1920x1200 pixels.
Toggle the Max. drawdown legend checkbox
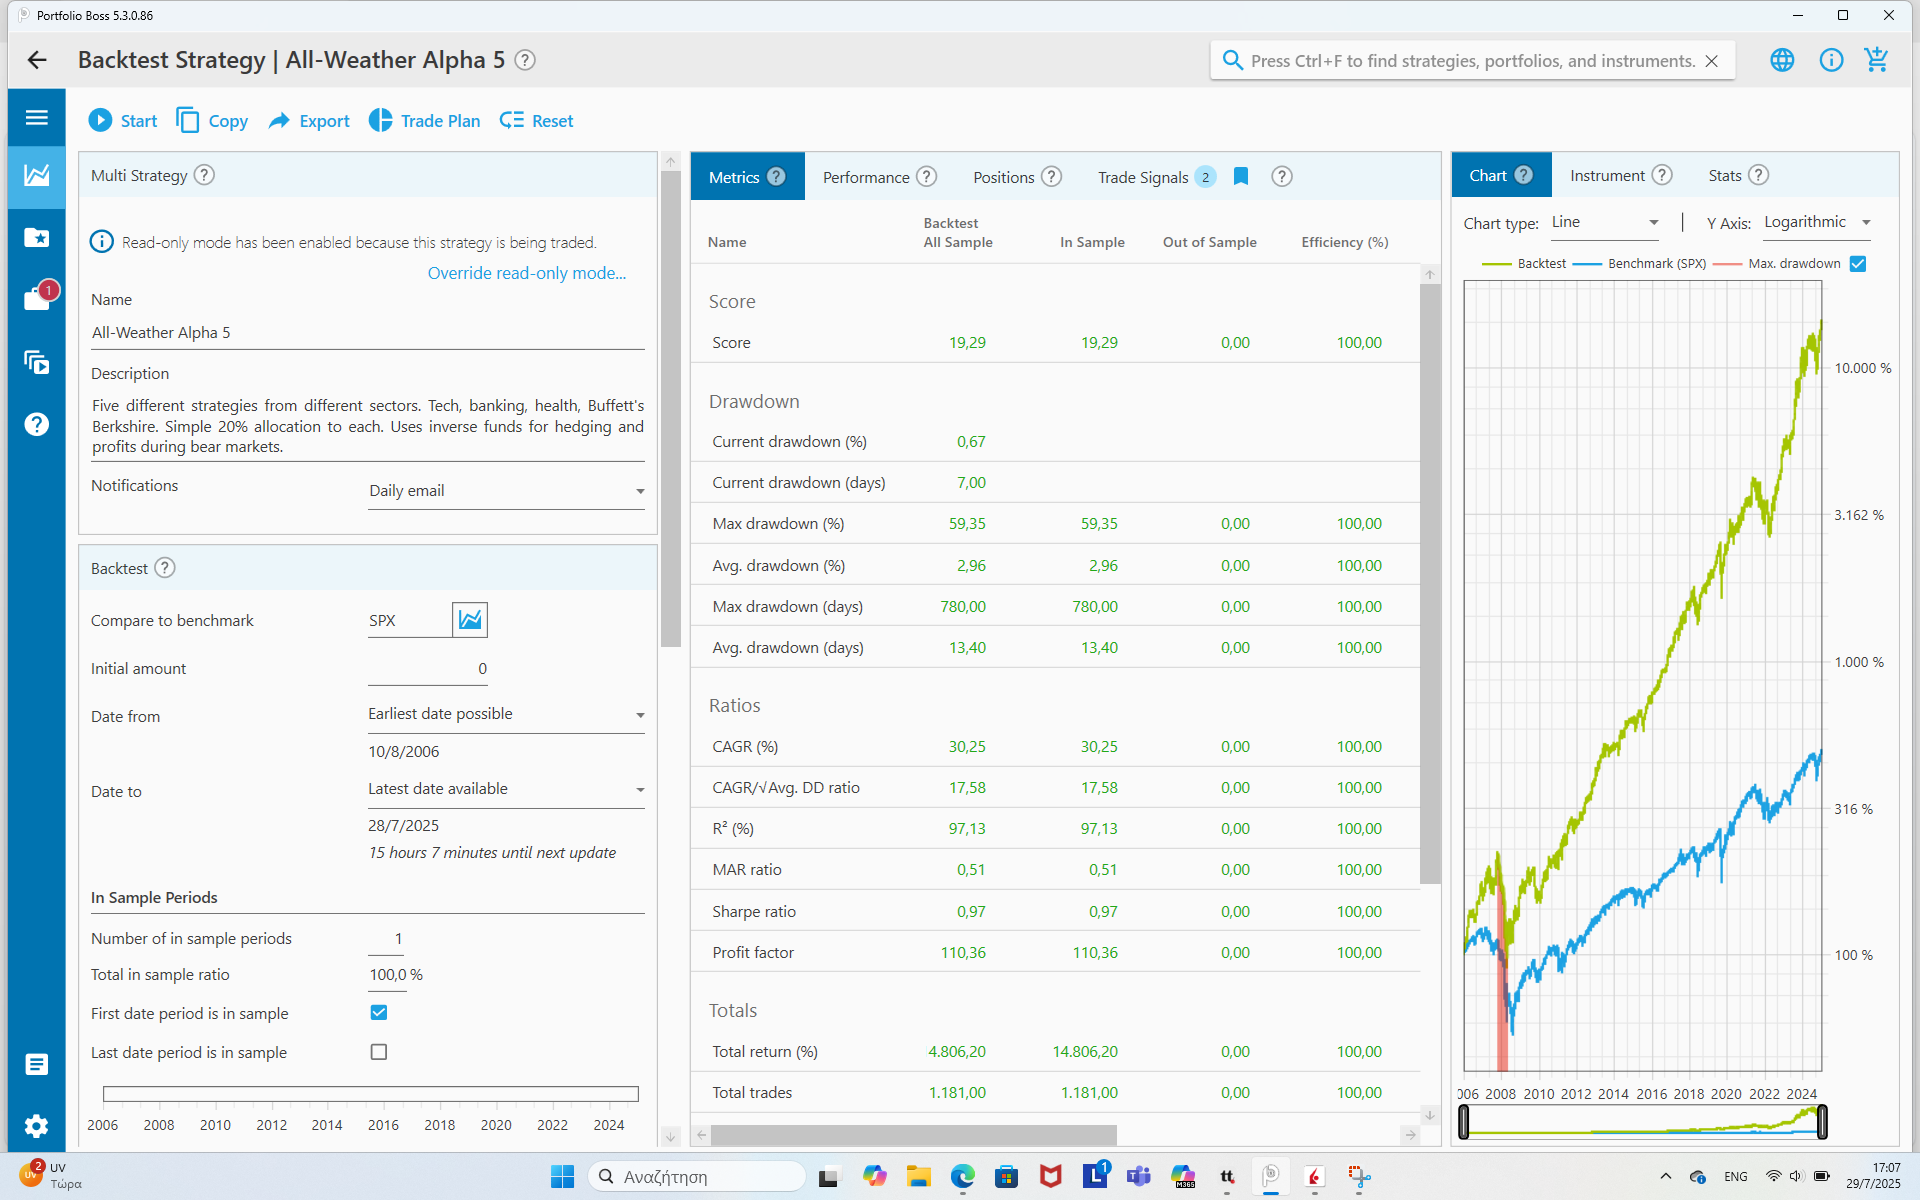(x=1858, y=264)
